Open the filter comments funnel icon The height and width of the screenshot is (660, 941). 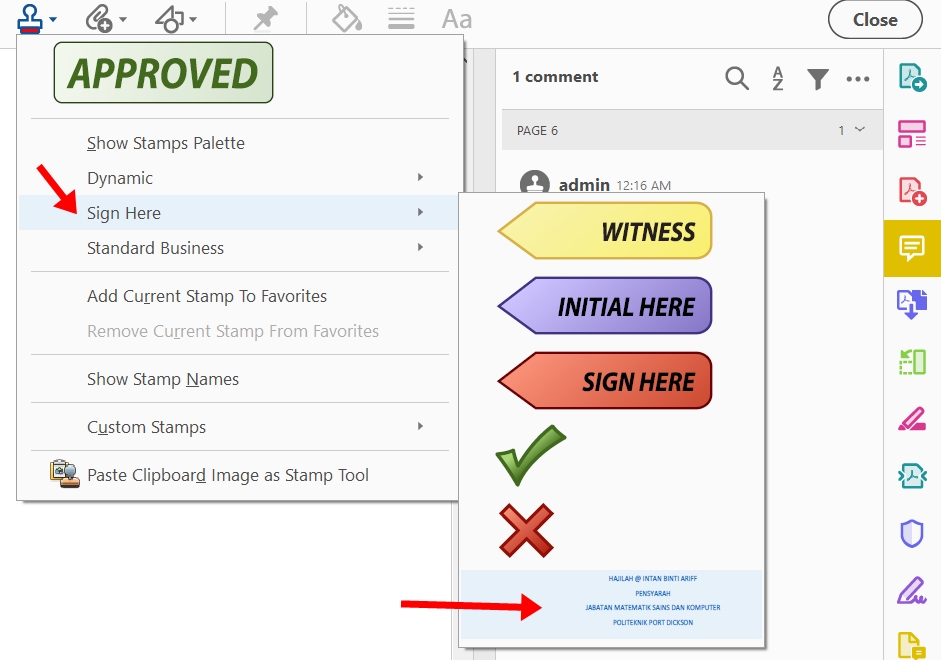pyautogui.click(x=818, y=78)
